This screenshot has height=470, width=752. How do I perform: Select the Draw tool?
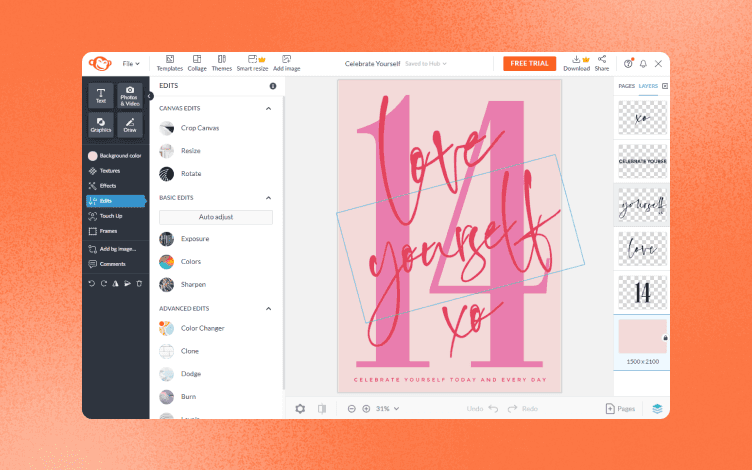pos(130,125)
